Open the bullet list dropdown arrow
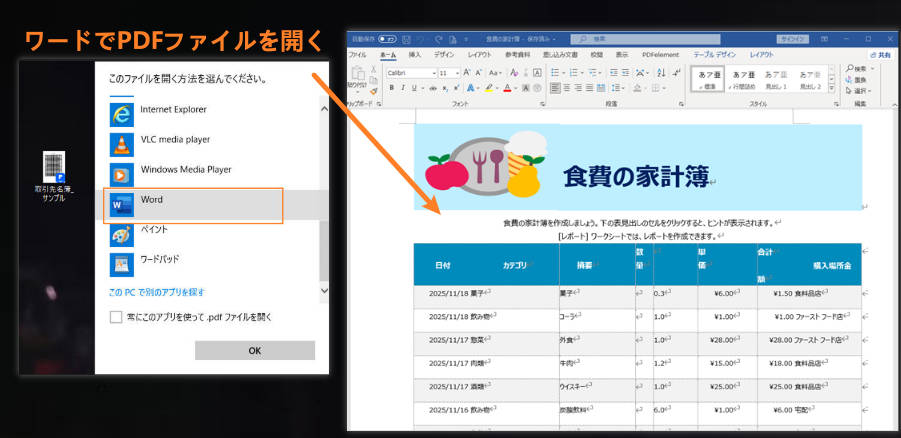The image size is (901, 438). 564,73
